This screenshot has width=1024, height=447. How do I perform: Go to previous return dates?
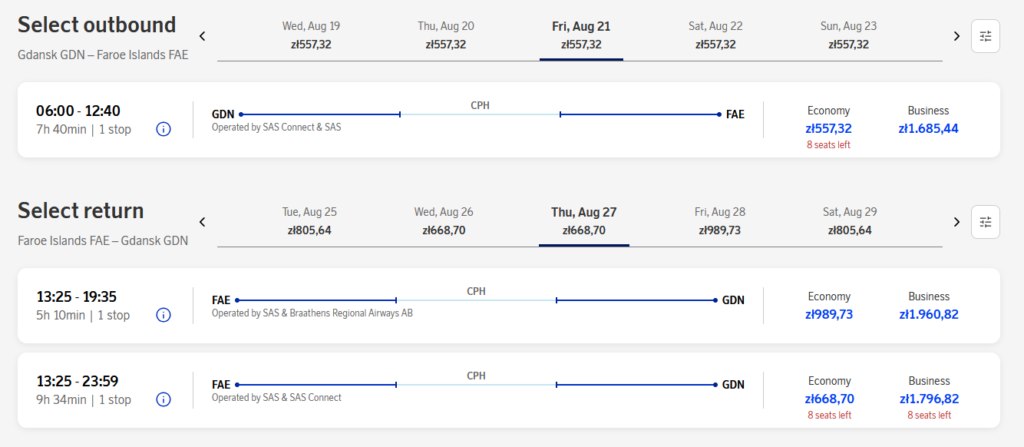click(203, 222)
